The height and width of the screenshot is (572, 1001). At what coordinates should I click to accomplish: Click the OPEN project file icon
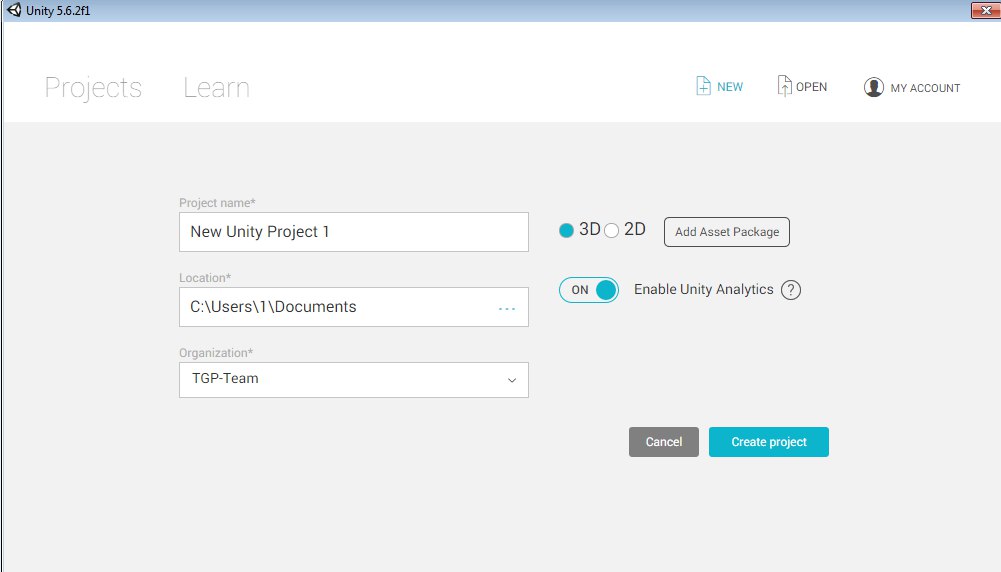pos(784,86)
